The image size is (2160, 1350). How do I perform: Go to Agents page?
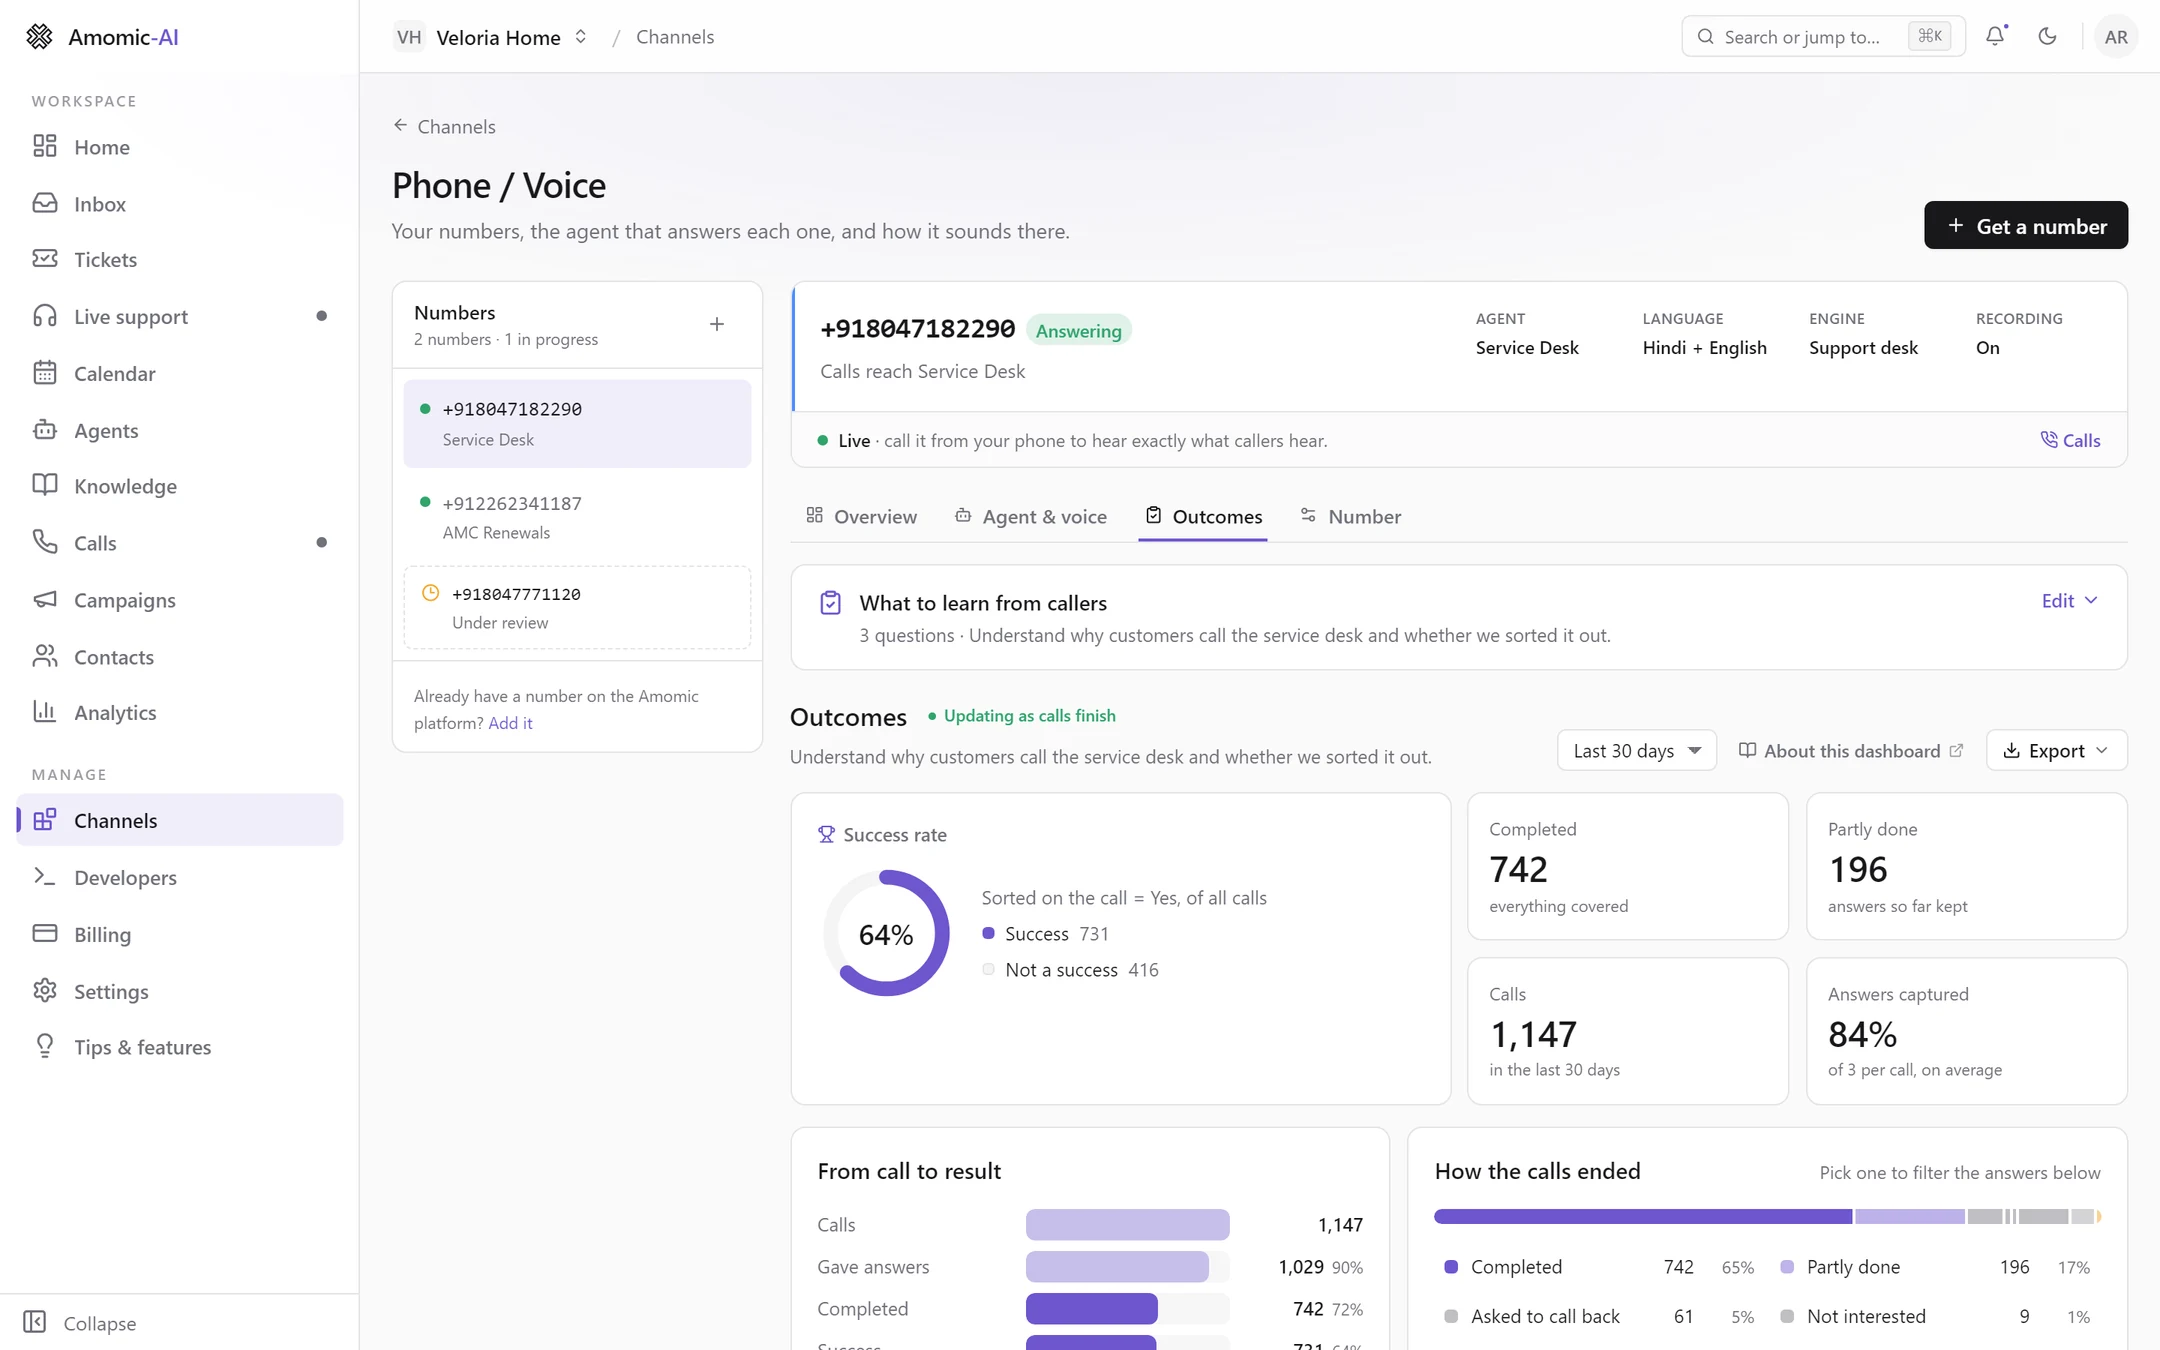(x=180, y=430)
